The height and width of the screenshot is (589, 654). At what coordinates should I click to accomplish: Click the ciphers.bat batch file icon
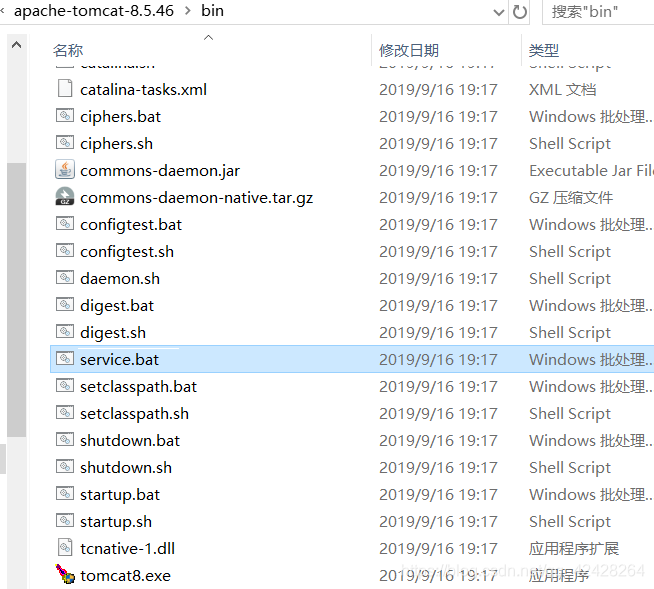coord(65,116)
